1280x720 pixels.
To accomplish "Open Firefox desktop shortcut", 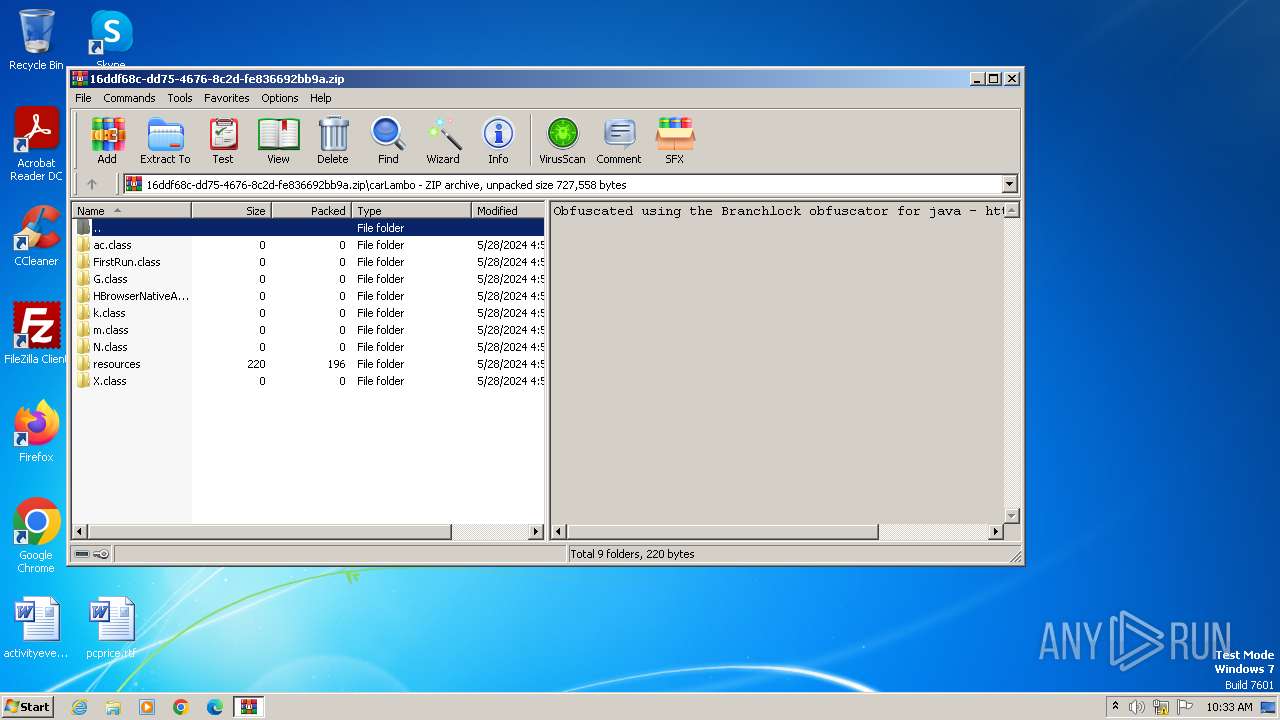I will [x=36, y=432].
